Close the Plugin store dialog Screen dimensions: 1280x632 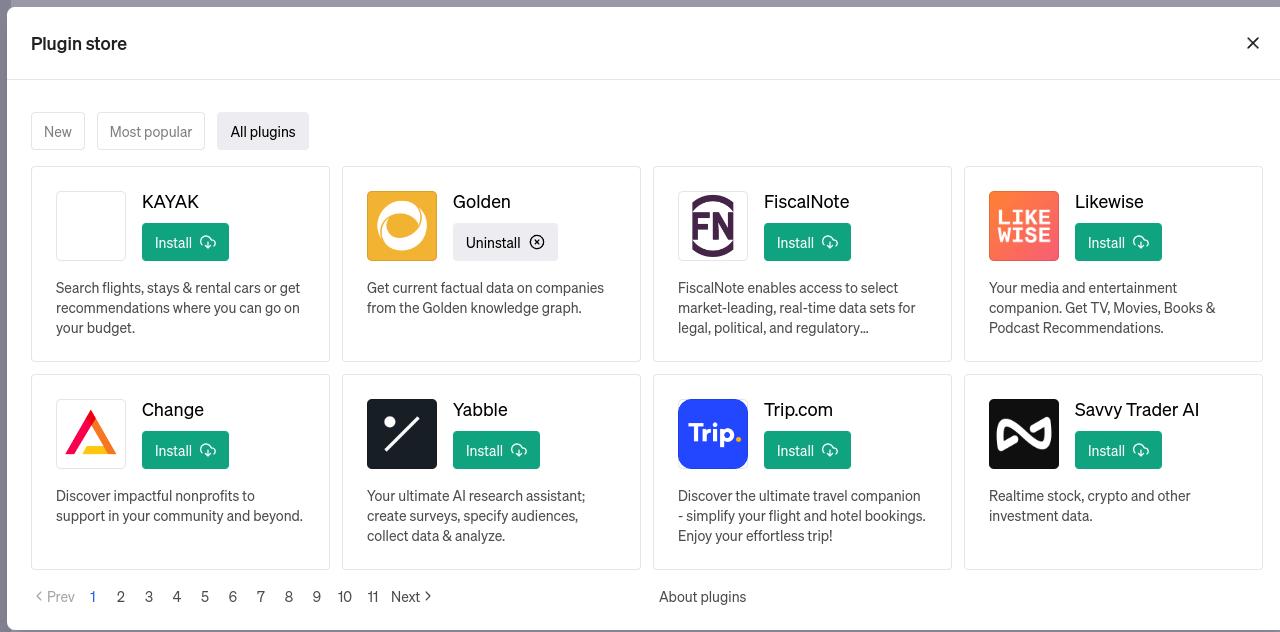1252,43
